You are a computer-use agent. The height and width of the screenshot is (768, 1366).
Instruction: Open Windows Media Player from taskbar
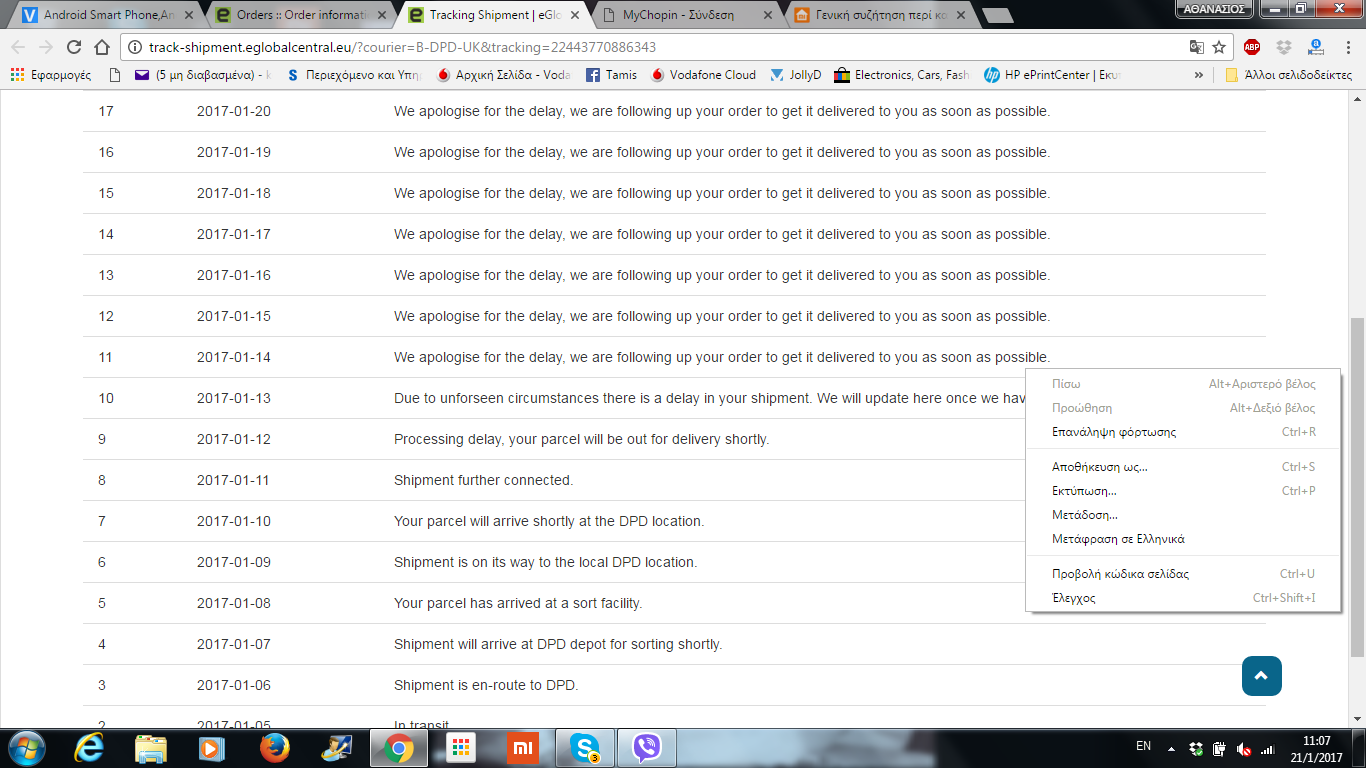211,747
